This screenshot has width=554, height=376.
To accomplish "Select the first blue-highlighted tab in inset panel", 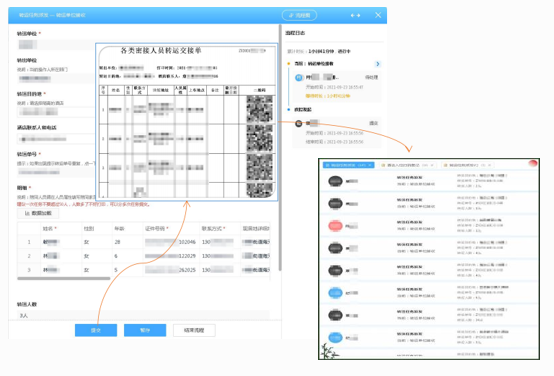I will [348, 165].
